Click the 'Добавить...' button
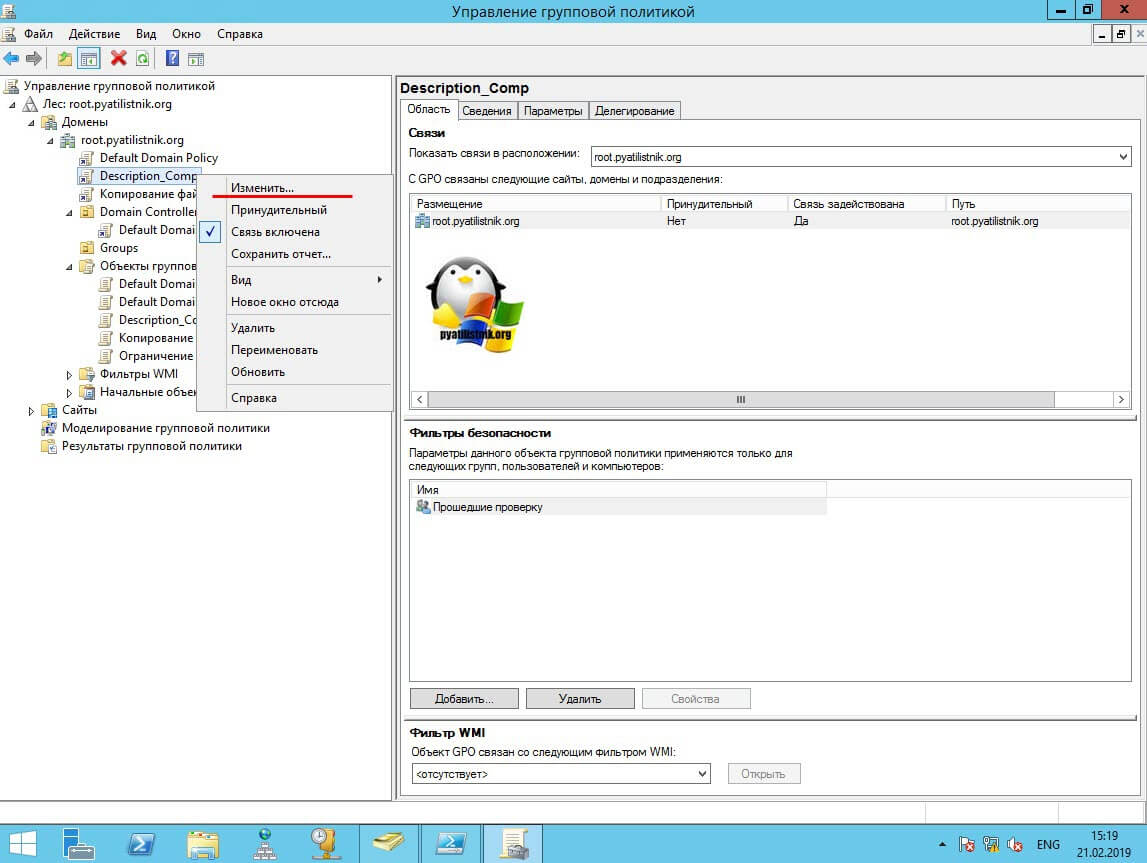The width and height of the screenshot is (1147, 863). 464,698
